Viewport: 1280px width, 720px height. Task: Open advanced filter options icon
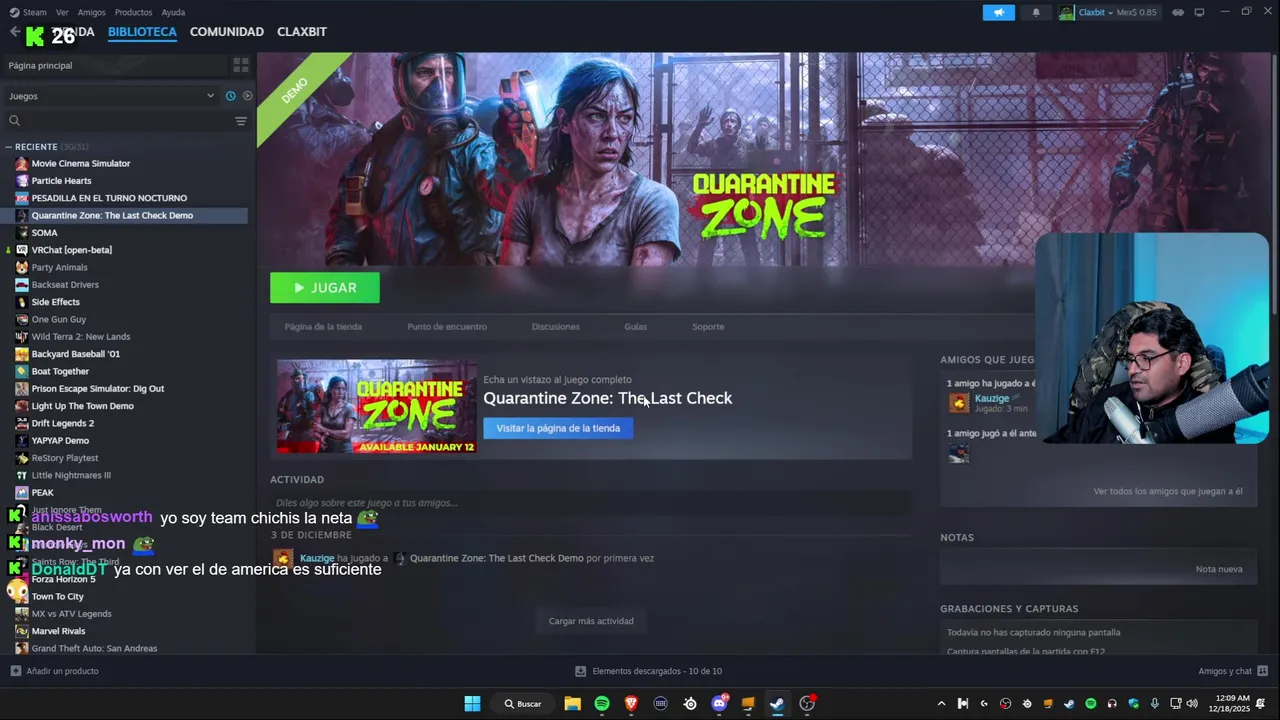tap(241, 121)
